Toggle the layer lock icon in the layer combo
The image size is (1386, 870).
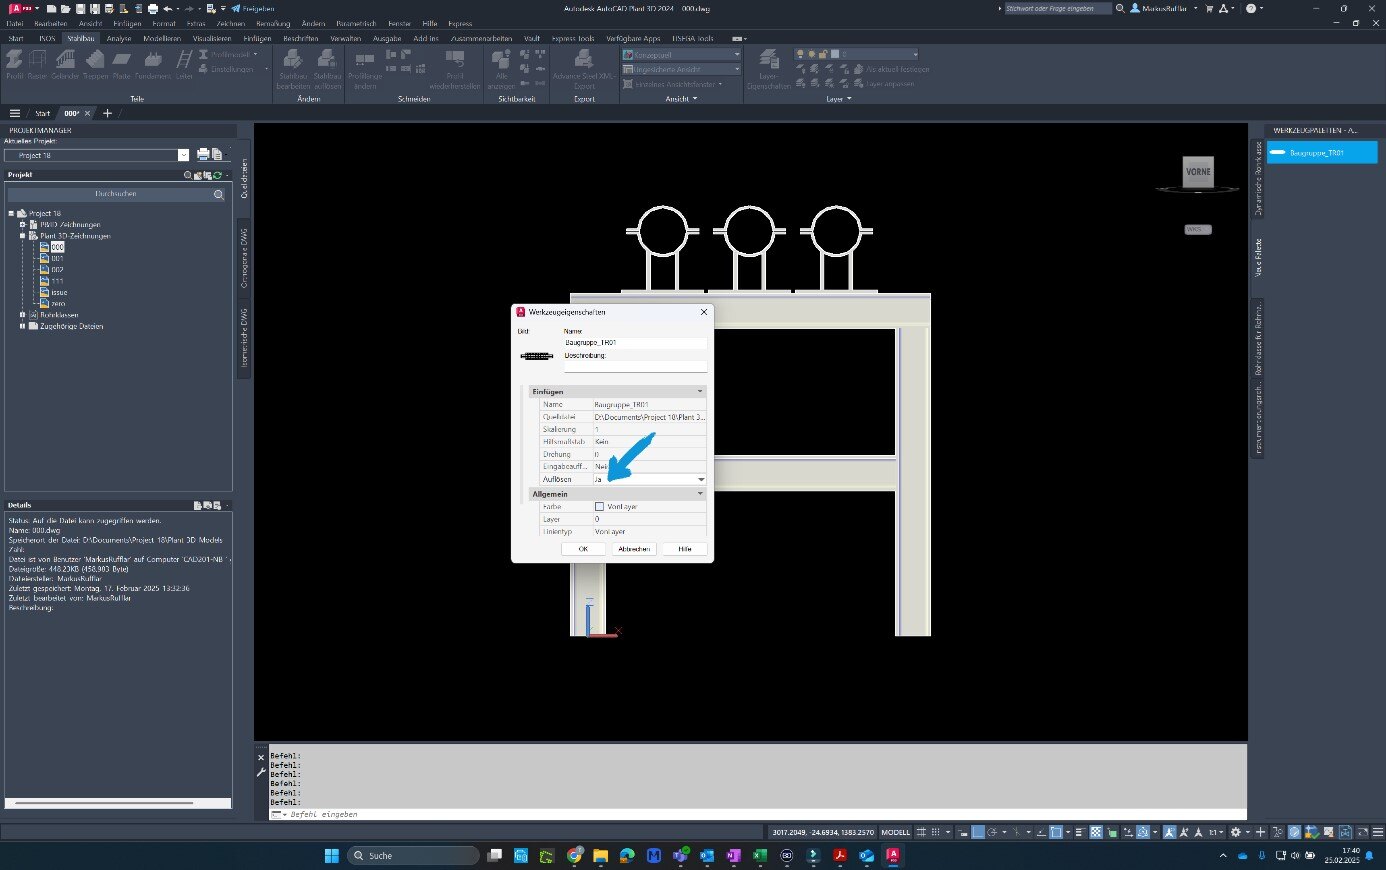pyautogui.click(x=822, y=53)
